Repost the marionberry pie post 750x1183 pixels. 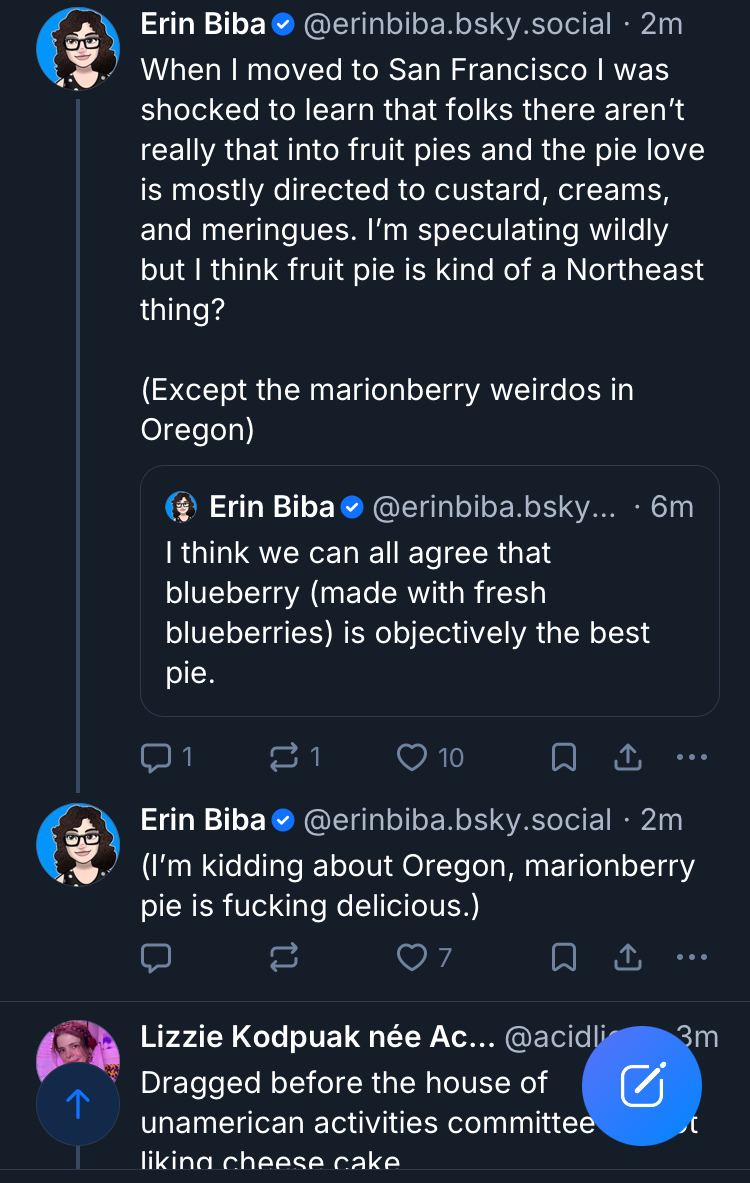coord(284,958)
